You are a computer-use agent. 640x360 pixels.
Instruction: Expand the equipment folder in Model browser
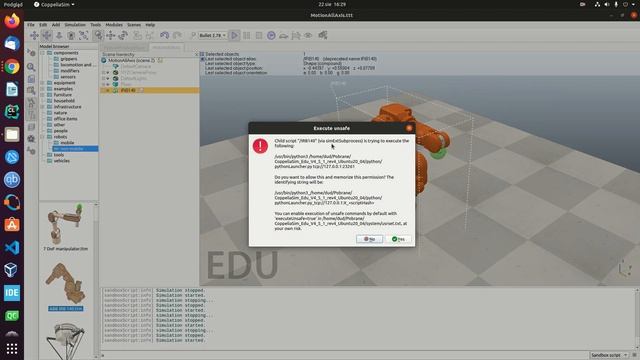pos(42,83)
